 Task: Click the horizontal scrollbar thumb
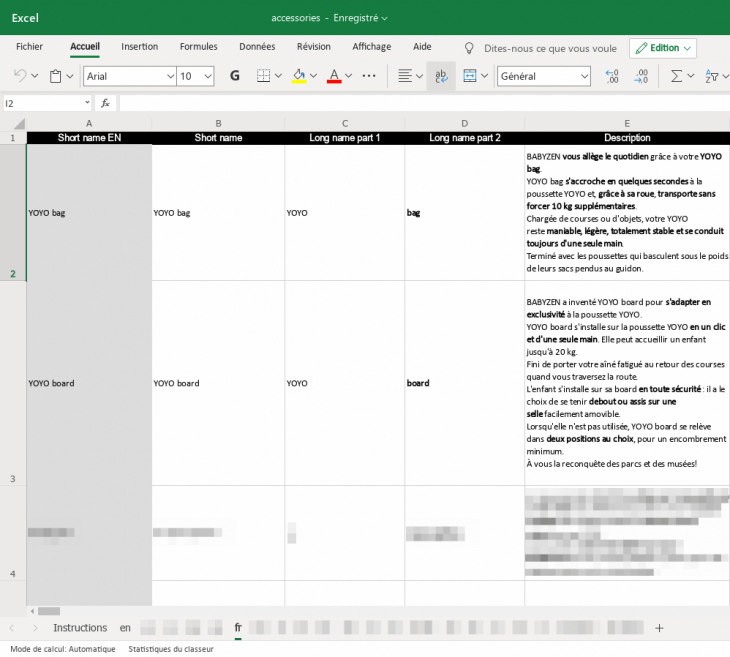click(x=49, y=611)
